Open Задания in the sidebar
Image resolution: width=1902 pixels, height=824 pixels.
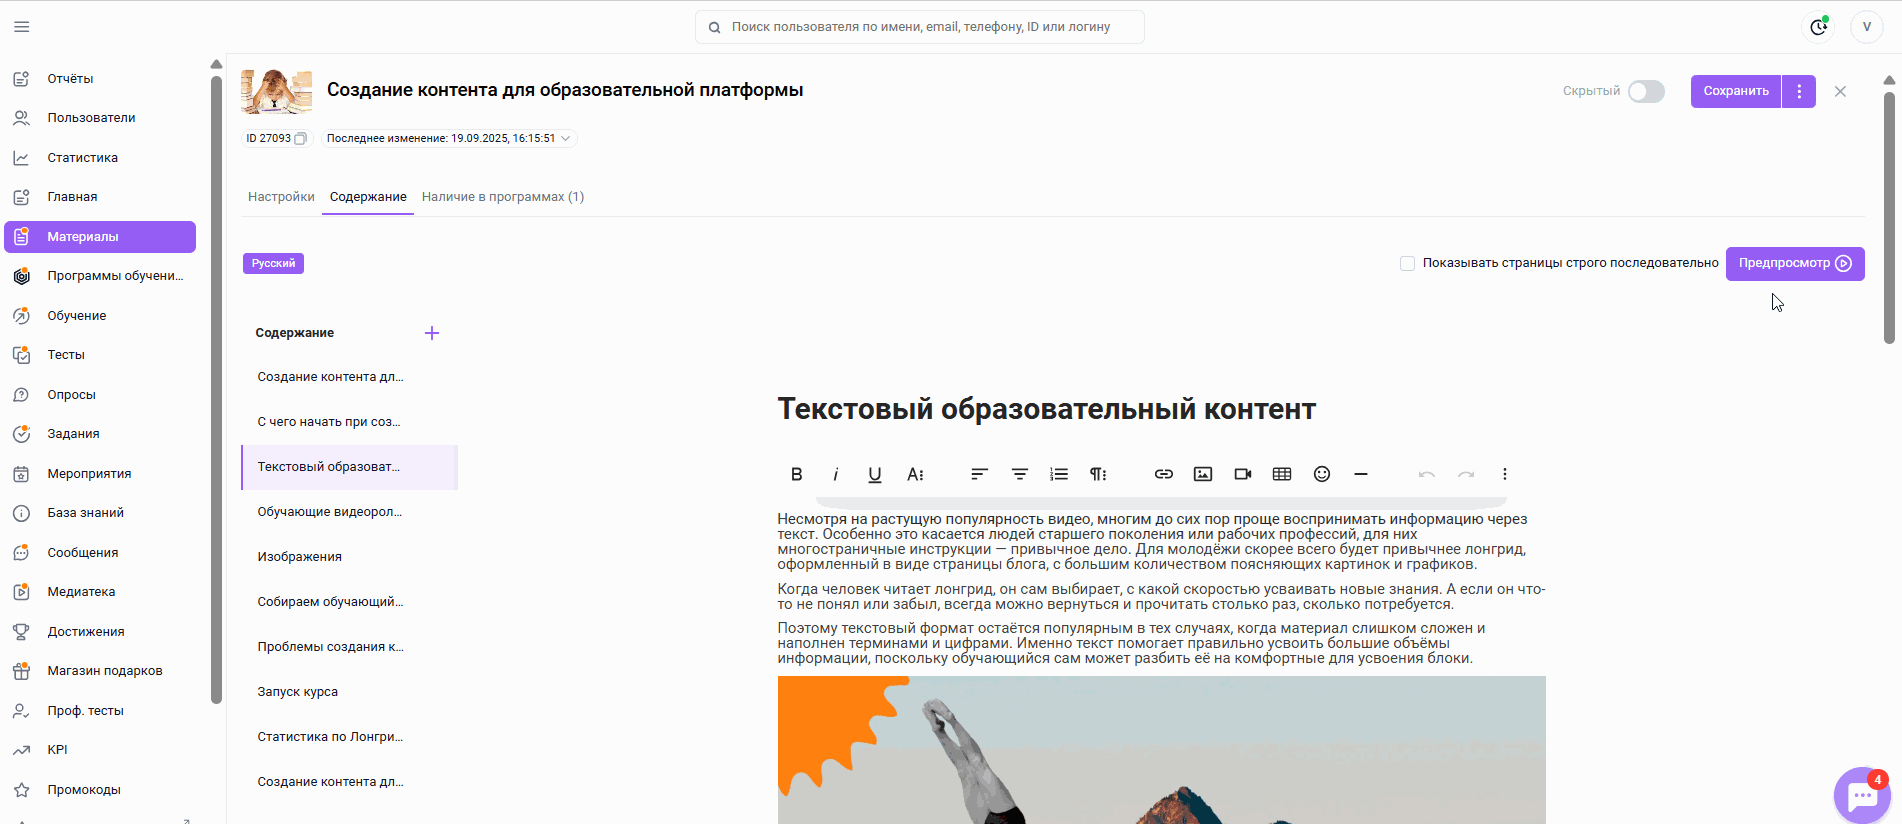(100, 434)
